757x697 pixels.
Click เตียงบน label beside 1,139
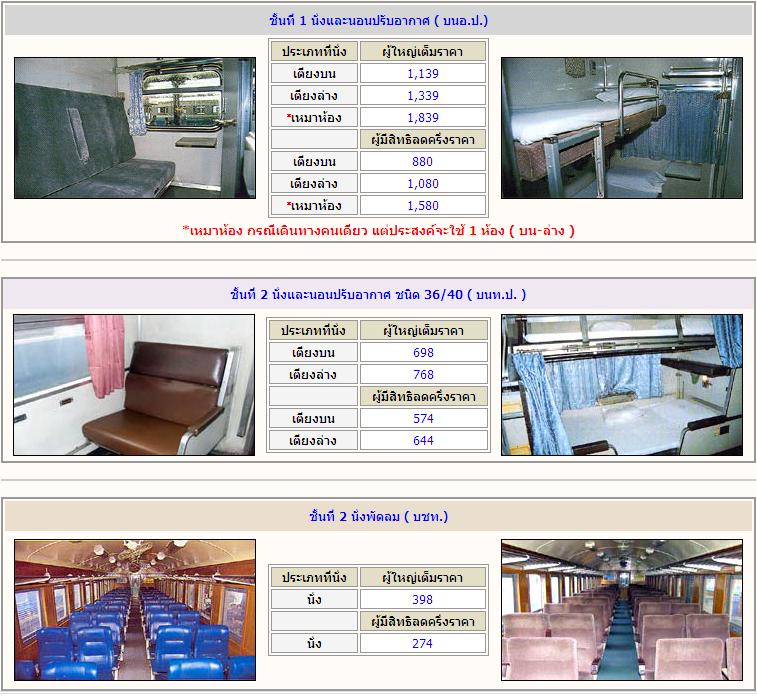coord(314,73)
